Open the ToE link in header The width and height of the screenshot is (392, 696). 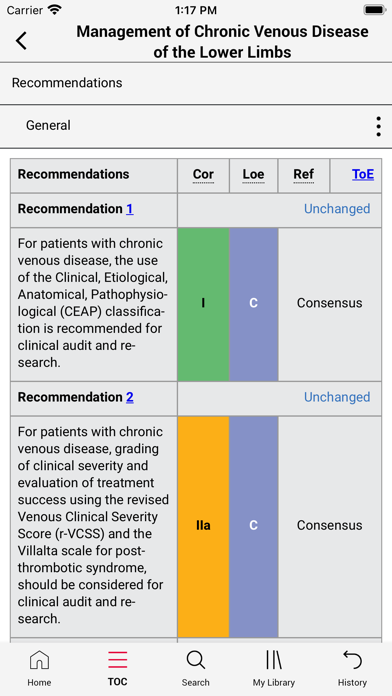pyautogui.click(x=363, y=174)
